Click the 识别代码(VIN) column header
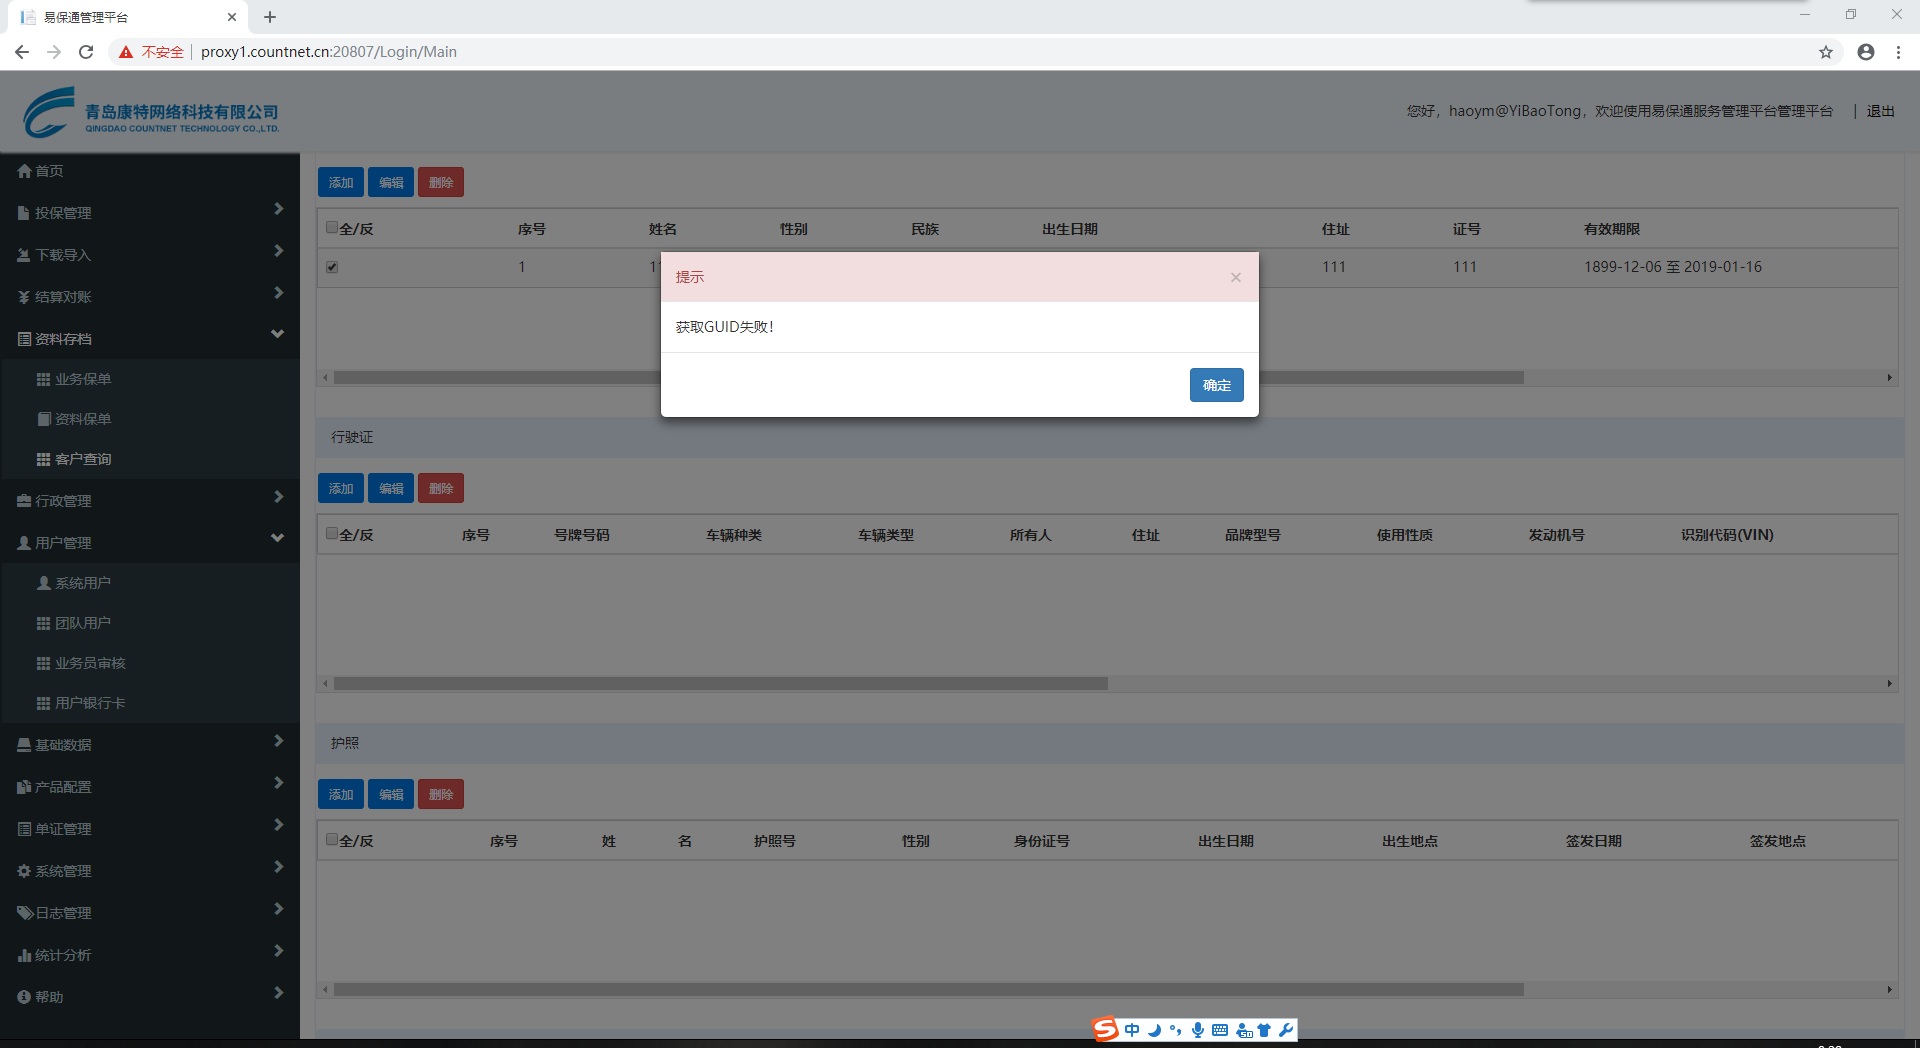Image resolution: width=1920 pixels, height=1048 pixels. (x=1727, y=535)
